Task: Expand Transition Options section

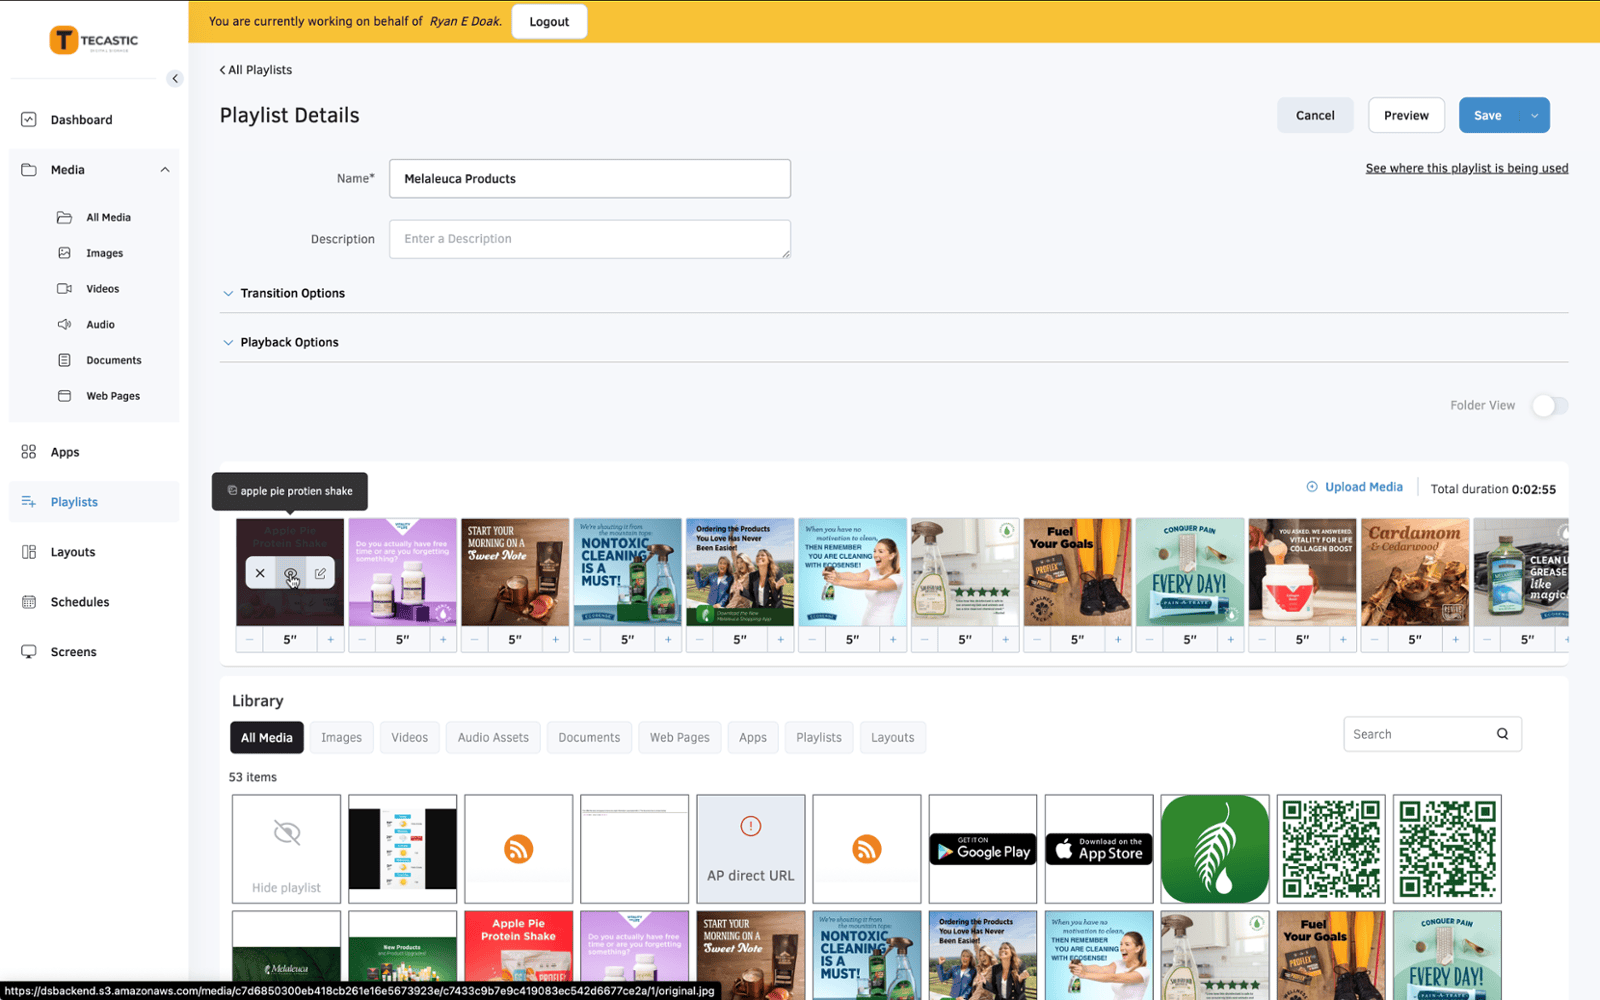Action: [292, 293]
